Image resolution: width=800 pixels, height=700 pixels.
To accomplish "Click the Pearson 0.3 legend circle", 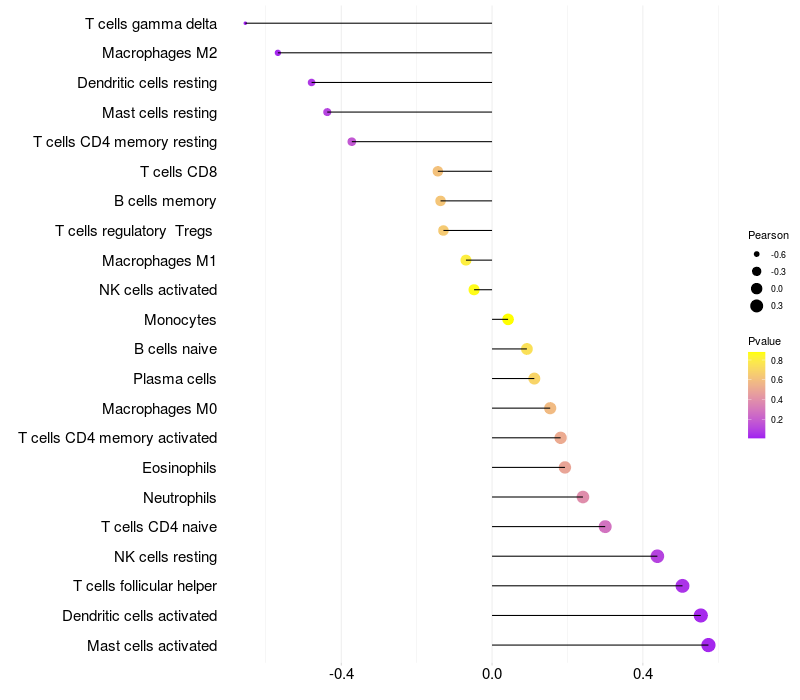I will pyautogui.click(x=757, y=306).
